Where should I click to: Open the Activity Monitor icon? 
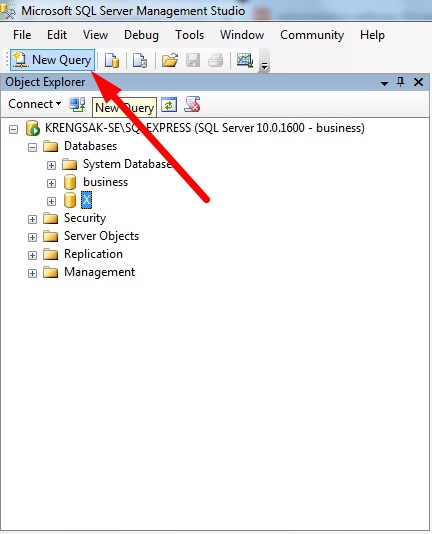(245, 61)
